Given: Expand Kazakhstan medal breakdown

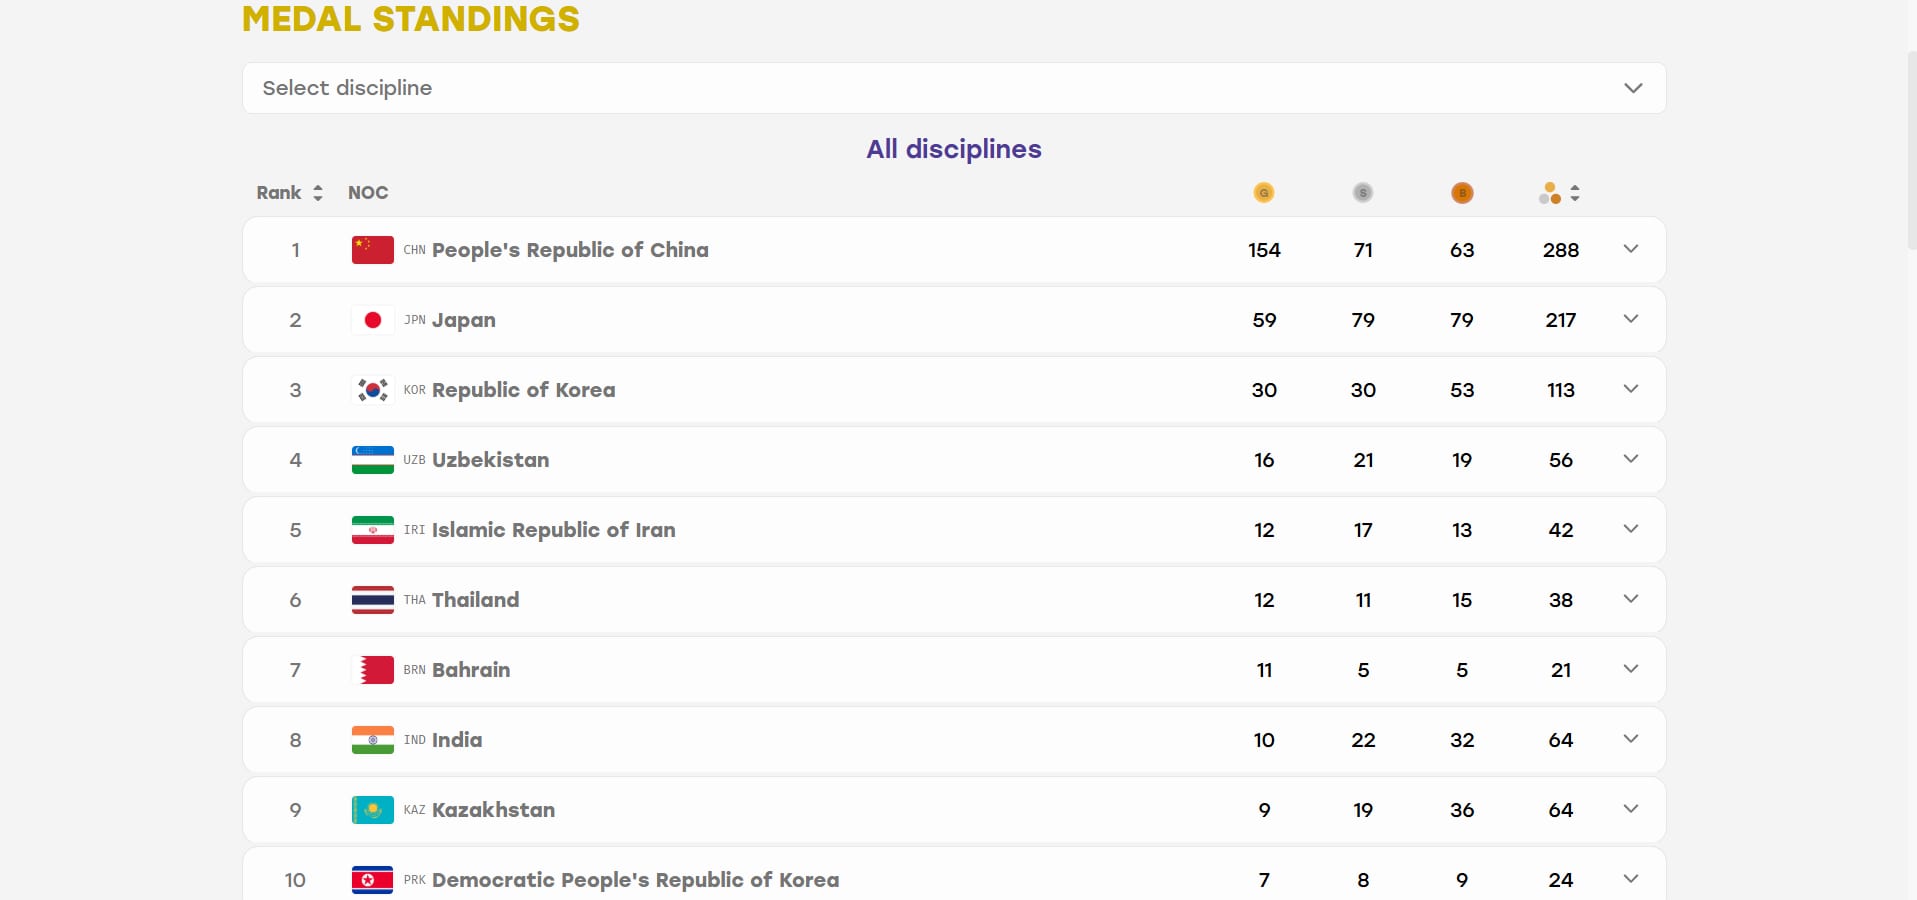Looking at the screenshot, I should pyautogui.click(x=1631, y=809).
